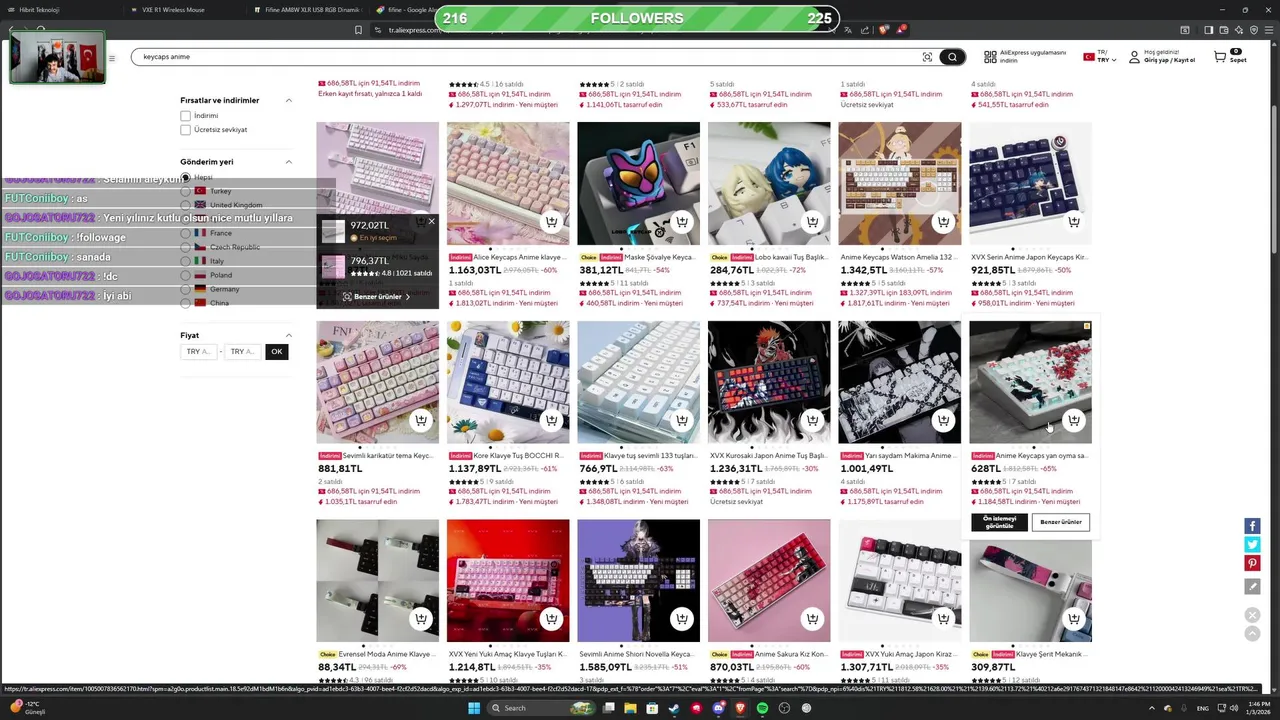Viewport: 1280px width, 720px height.
Task: Open Spotify from the Windows taskbar
Action: tap(763, 708)
